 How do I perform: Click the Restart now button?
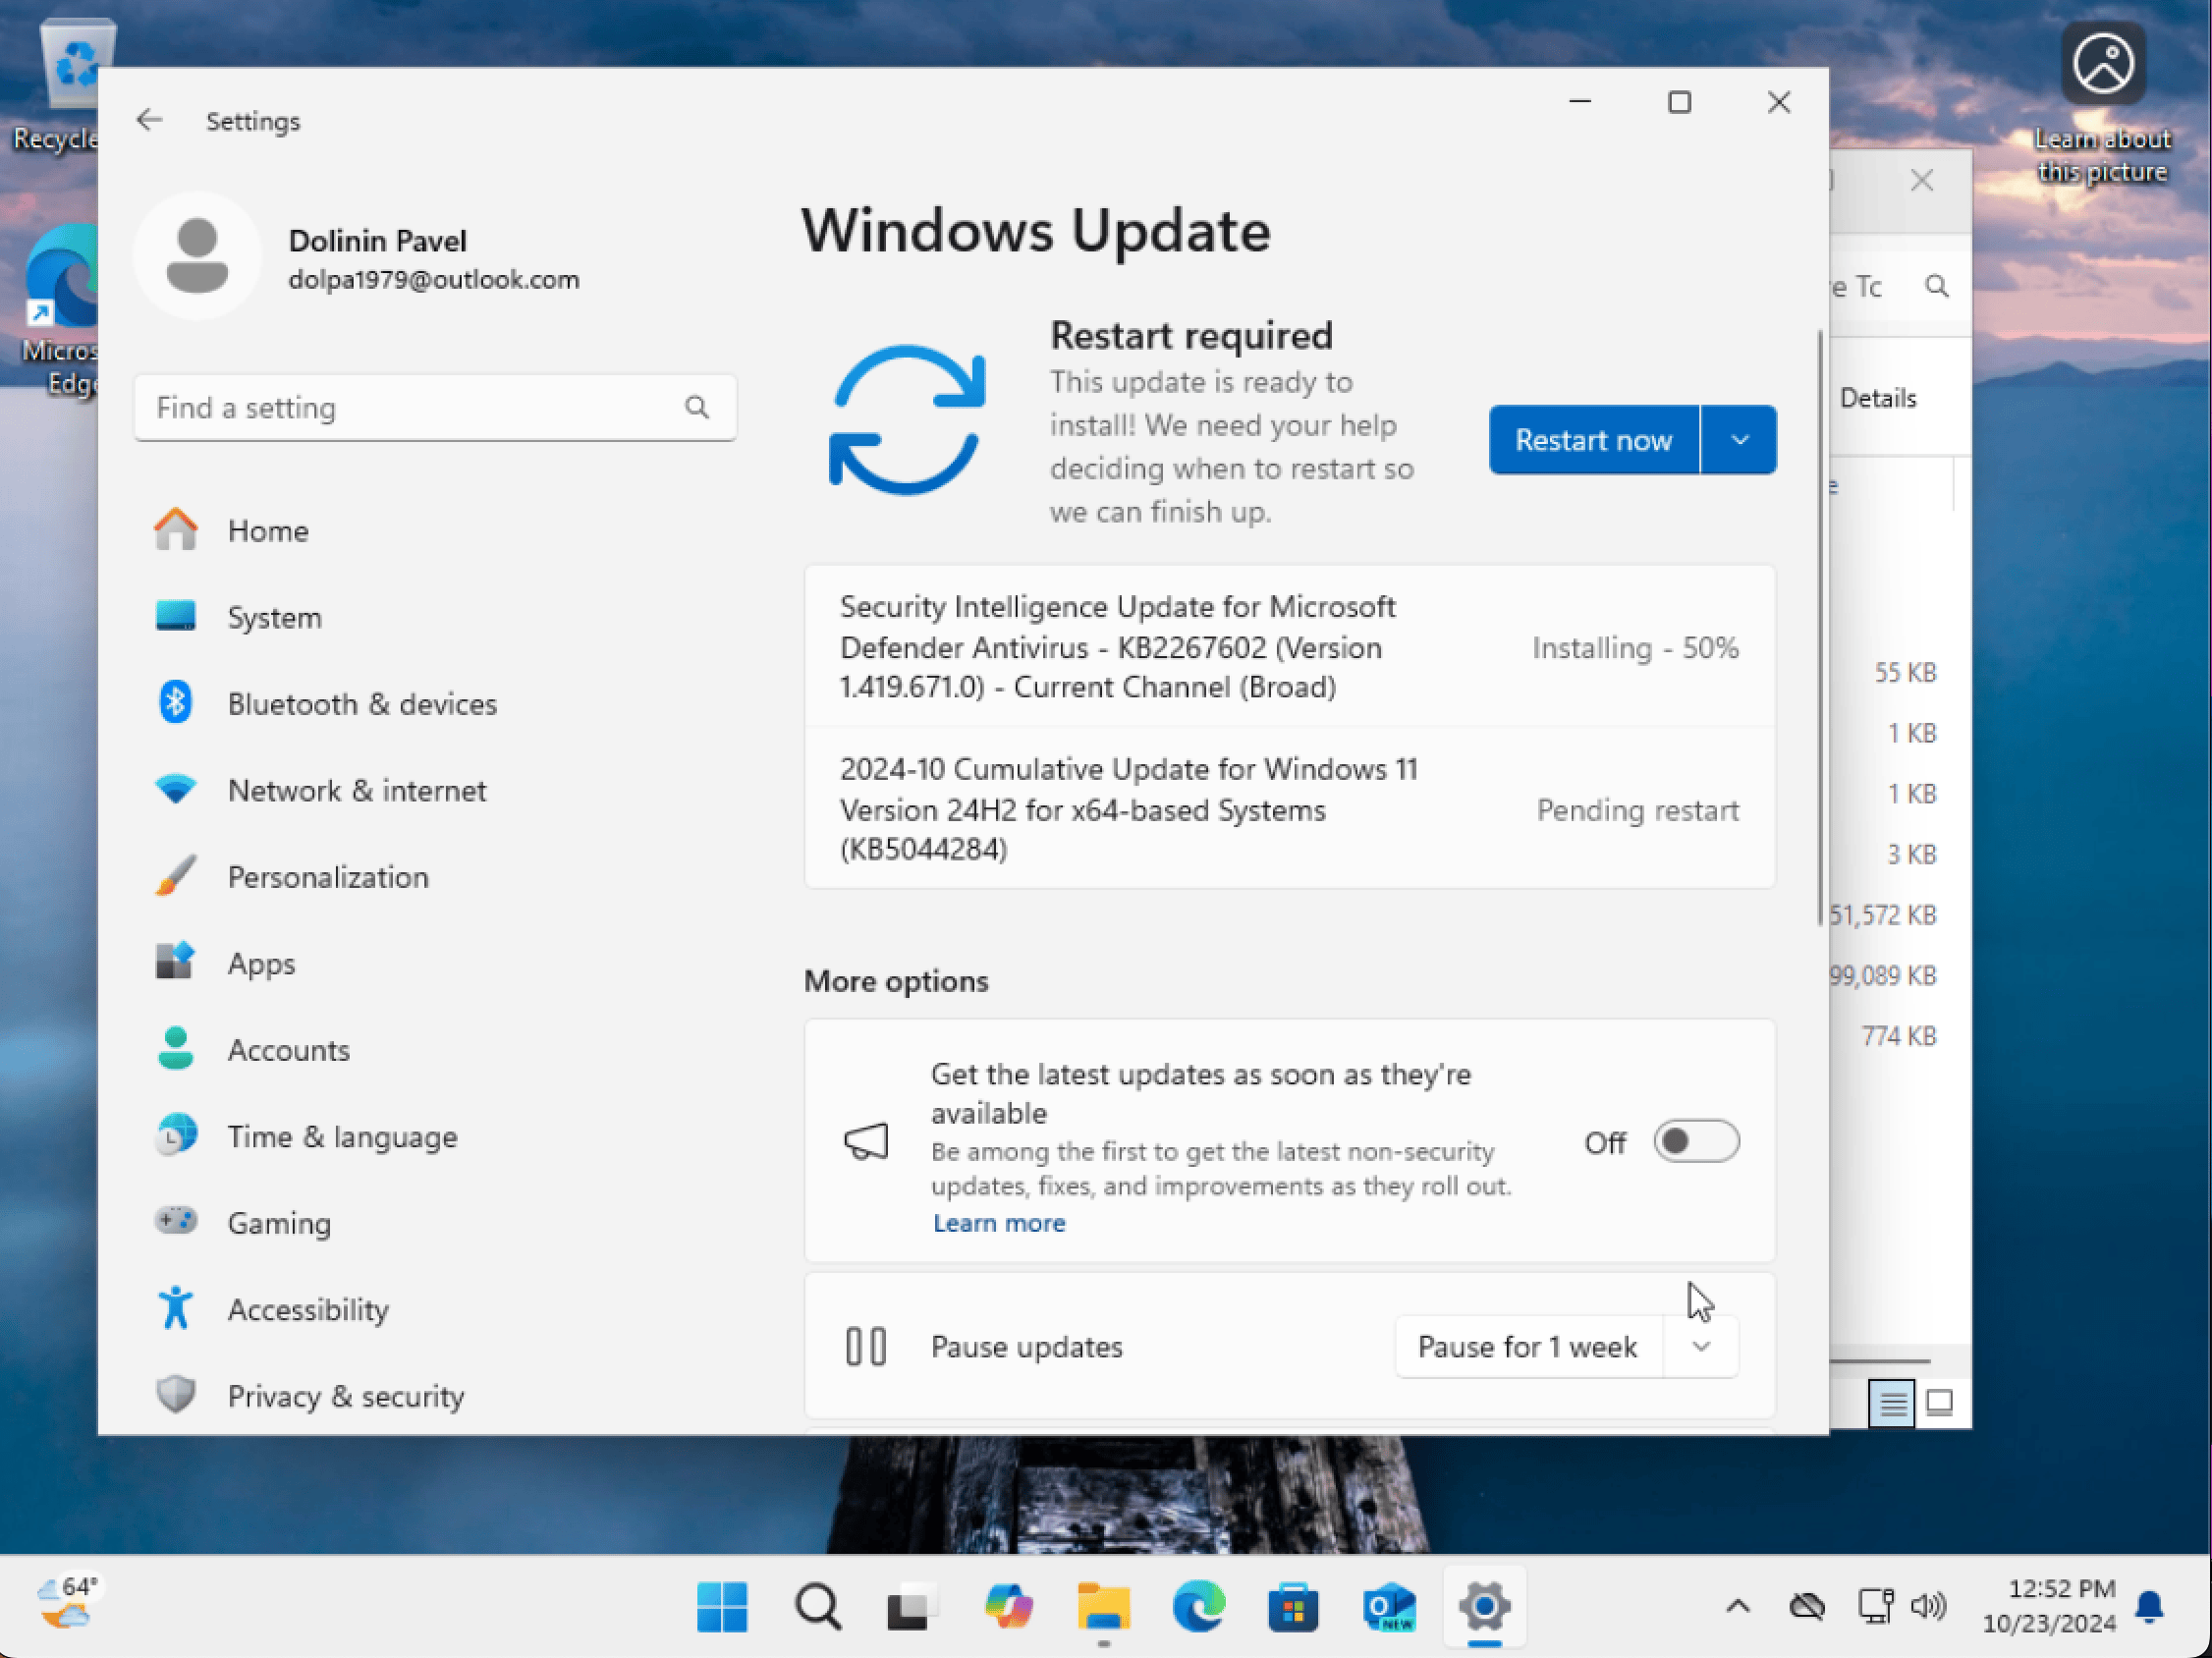(1593, 440)
